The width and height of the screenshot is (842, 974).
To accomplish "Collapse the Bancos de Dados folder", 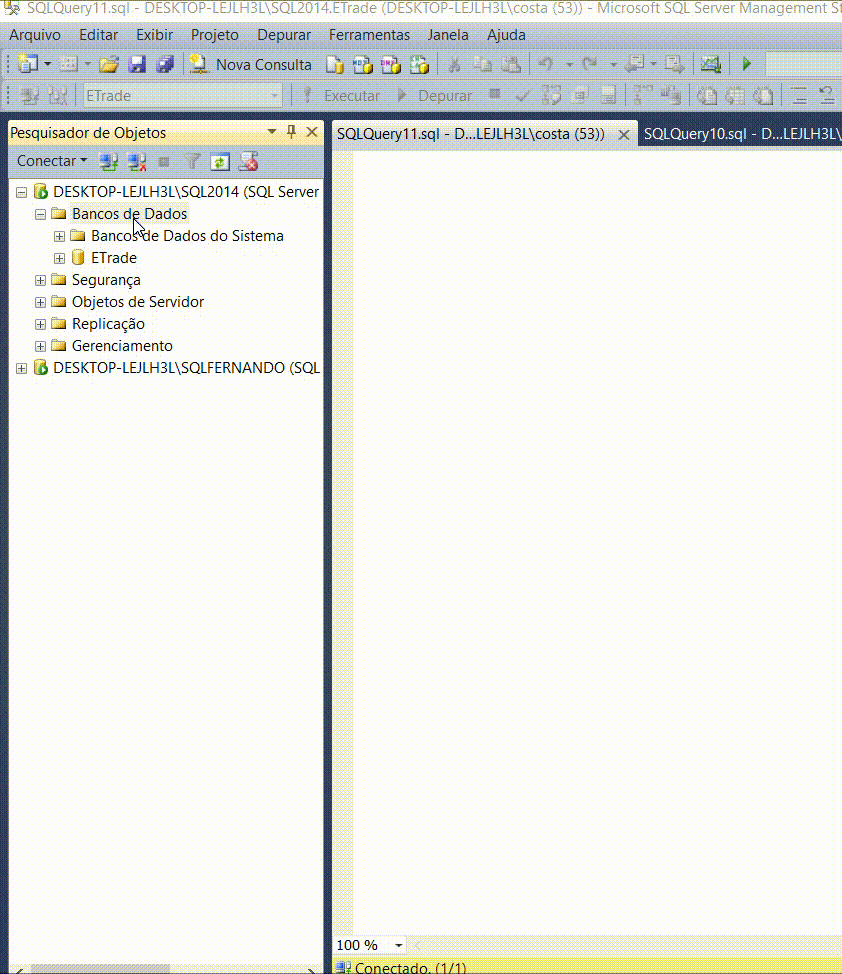I will [40, 214].
